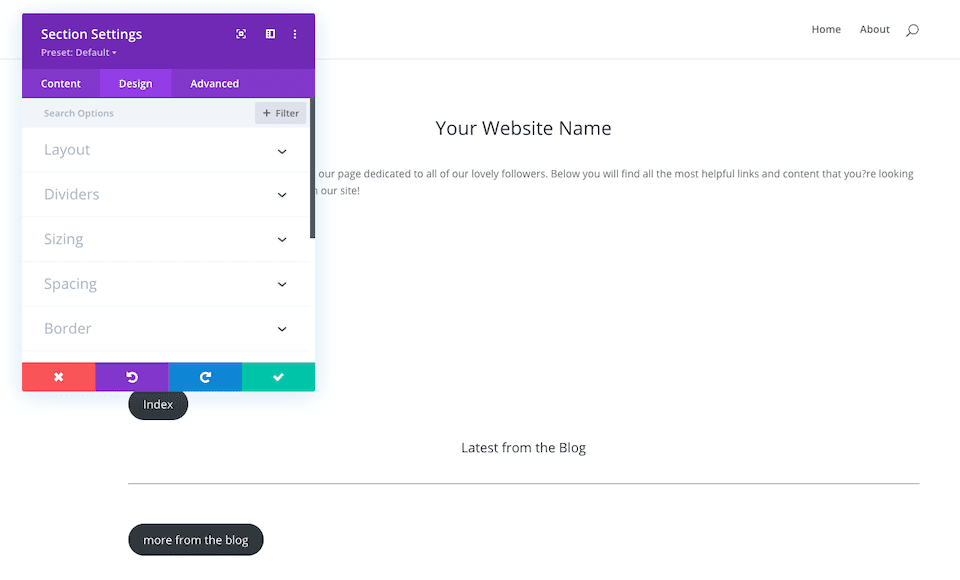Expand the Border section
This screenshot has height=580, width=960.
coord(167,328)
